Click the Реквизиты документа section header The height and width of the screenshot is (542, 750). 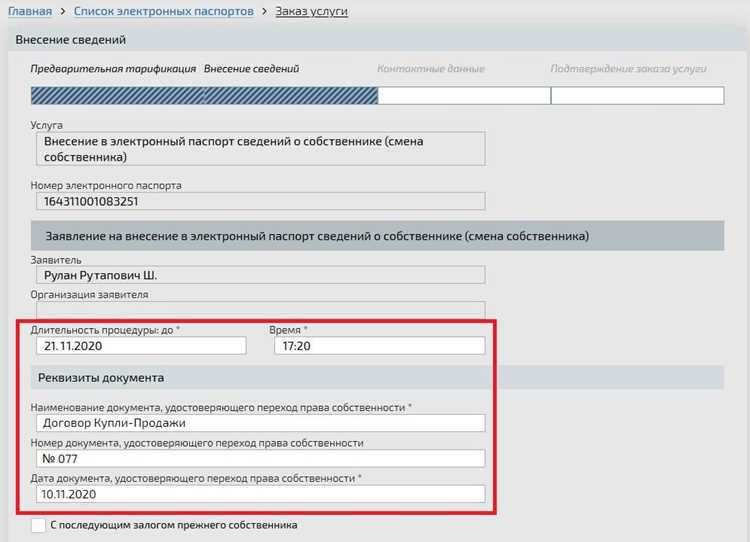click(377, 377)
